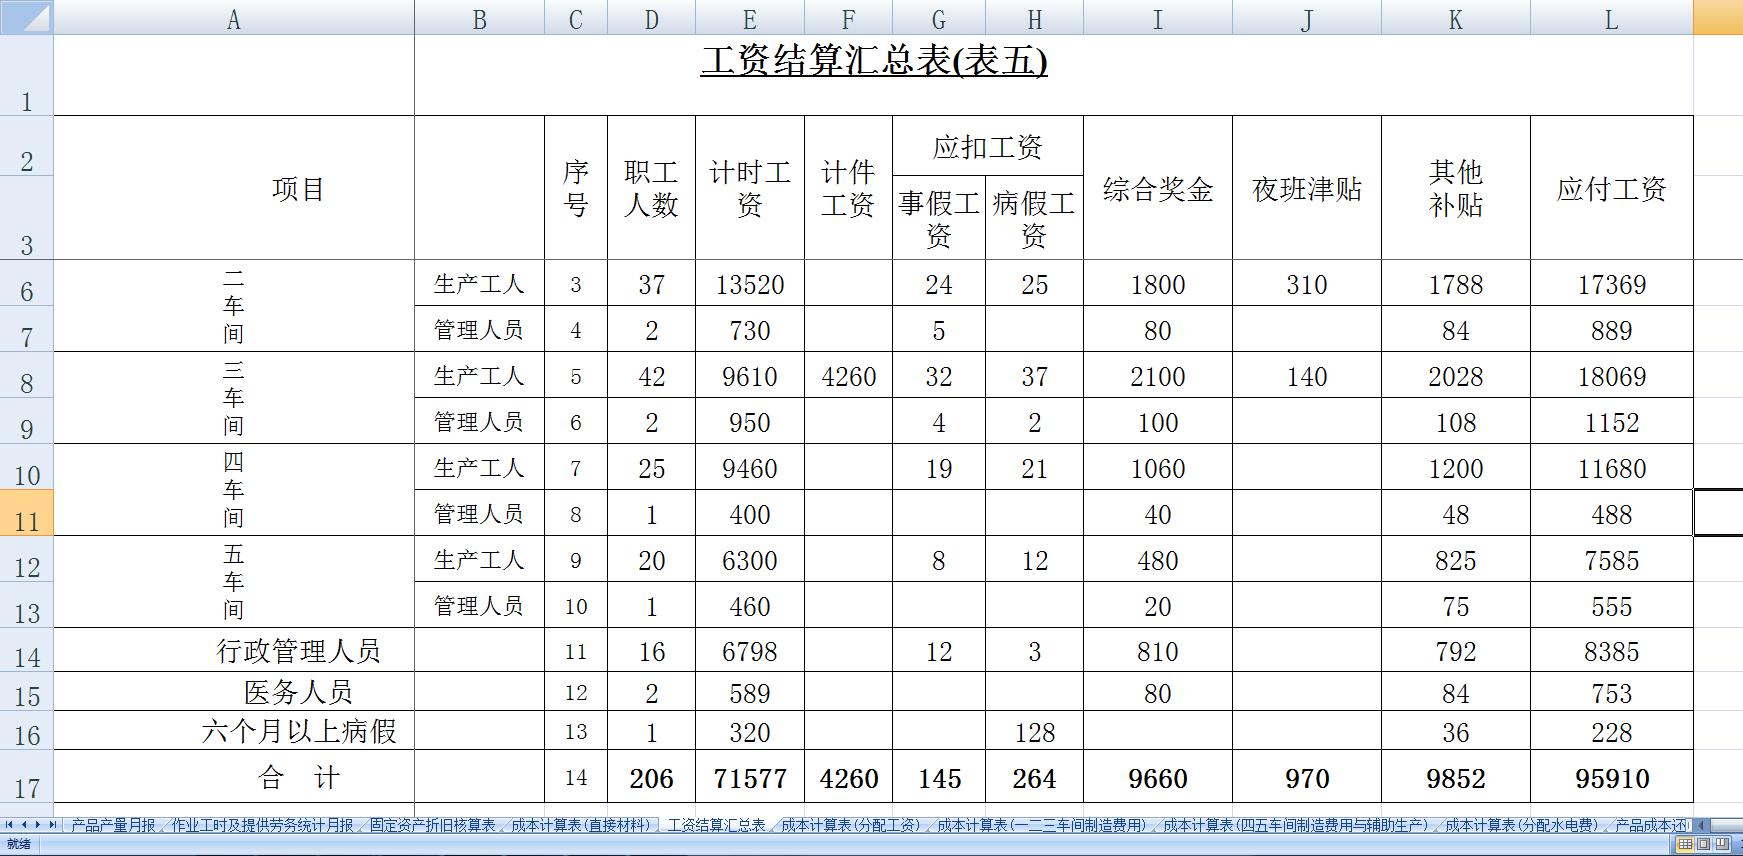Select the 计件工资 value 4260 in row 8
This screenshot has height=856, width=1743.
click(848, 376)
